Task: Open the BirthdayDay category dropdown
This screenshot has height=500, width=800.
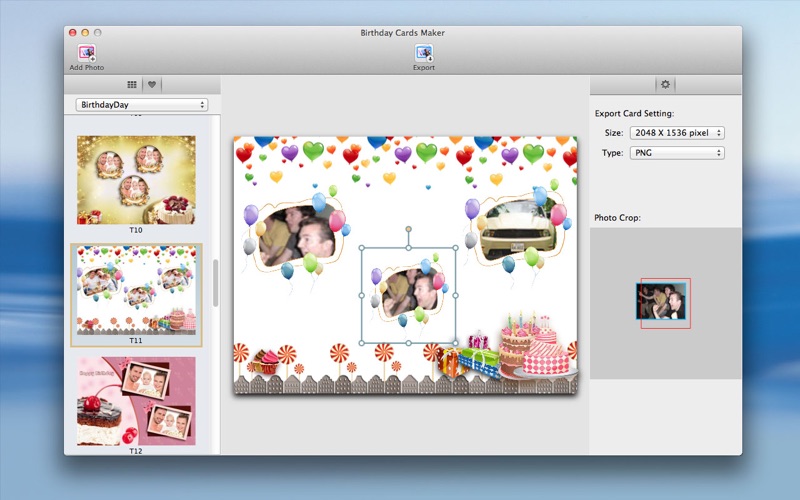Action: click(142, 105)
